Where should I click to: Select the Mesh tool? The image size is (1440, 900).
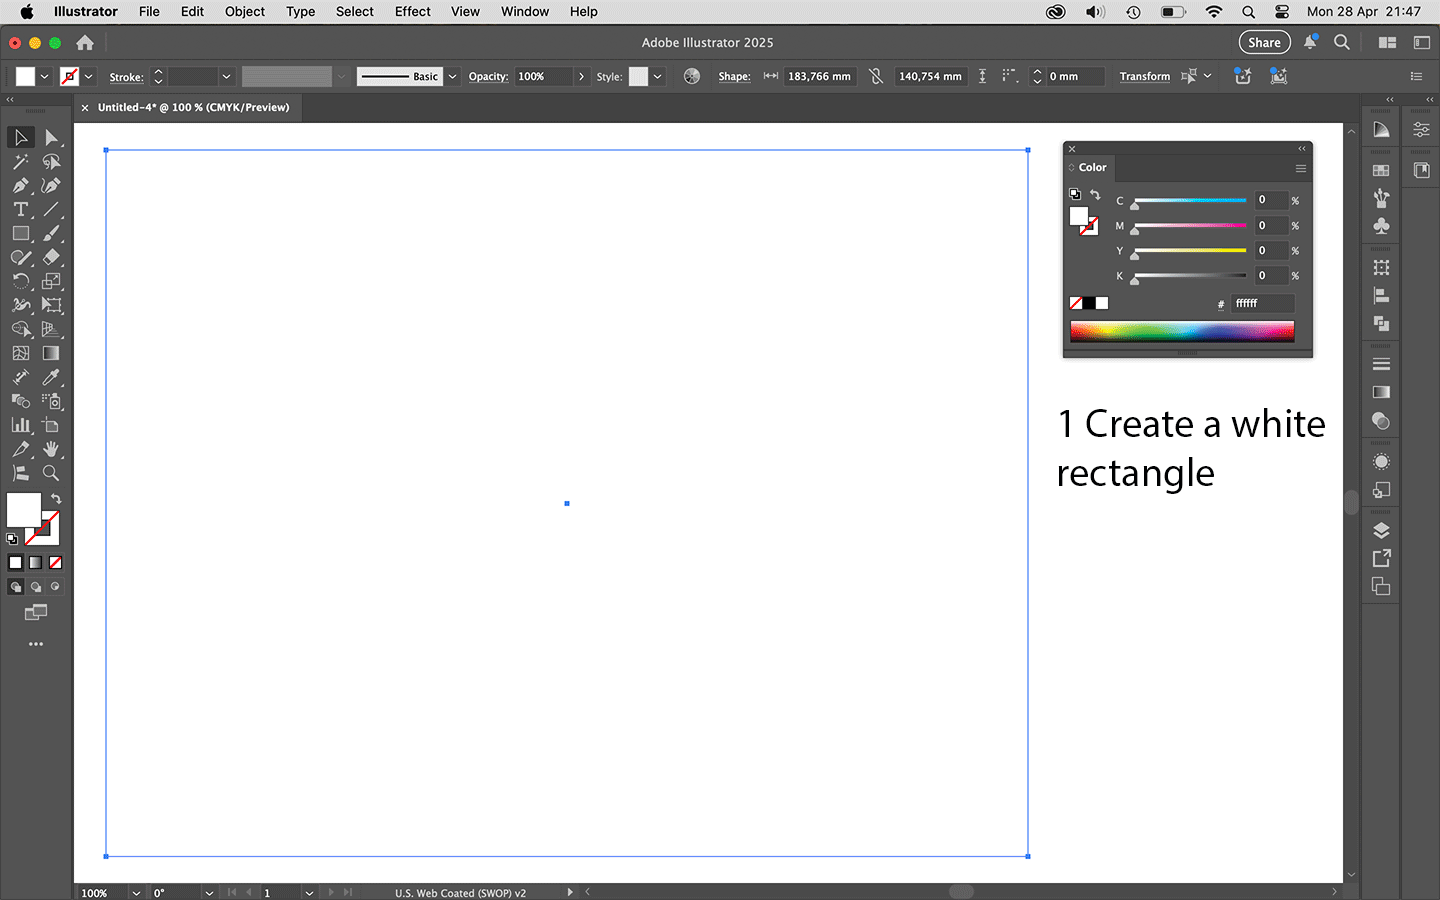[20, 353]
